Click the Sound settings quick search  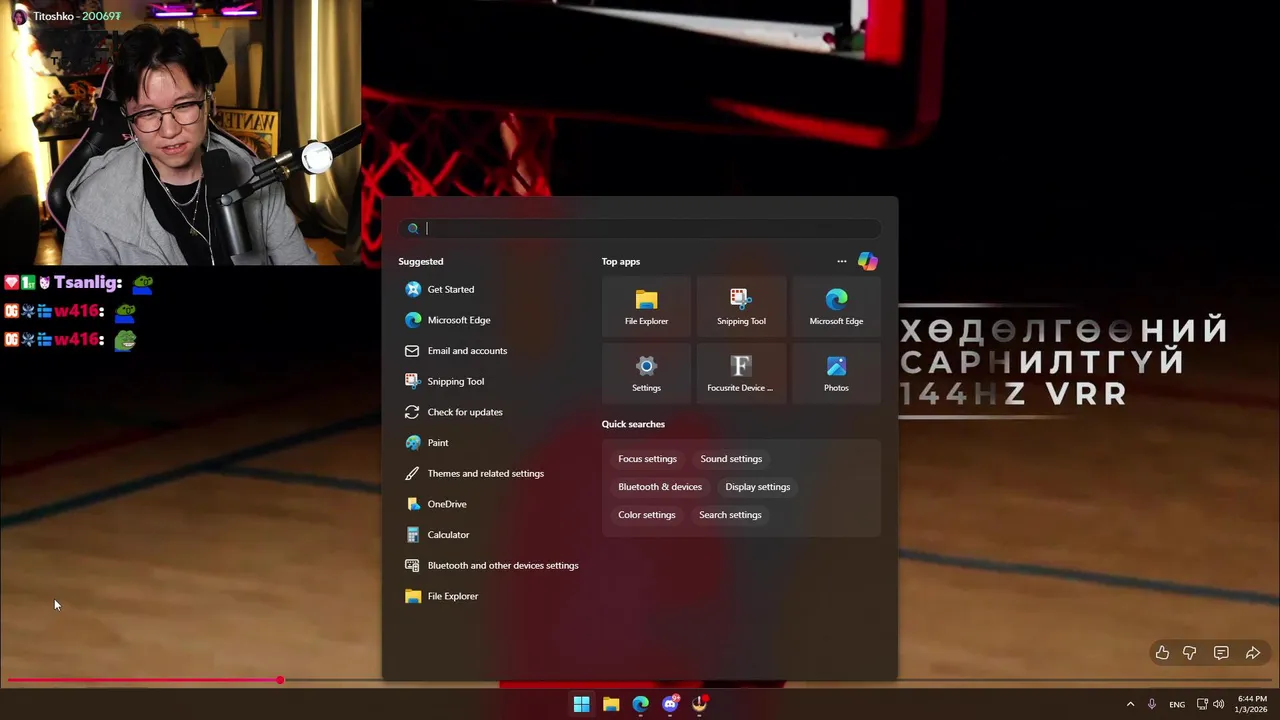[x=731, y=459]
